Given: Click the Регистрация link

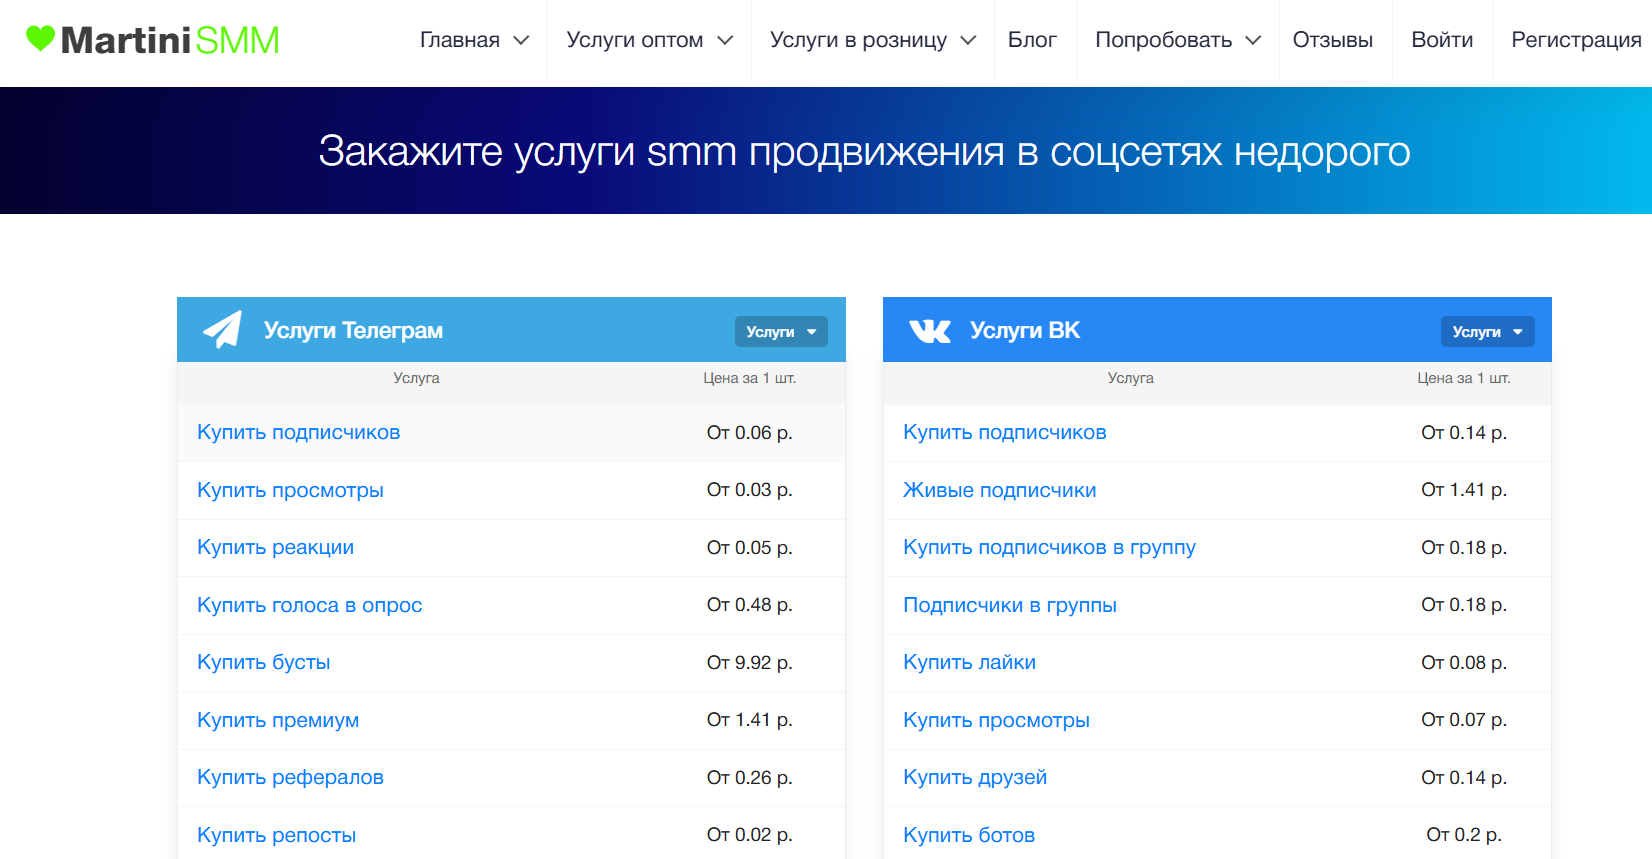Looking at the screenshot, I should (1576, 40).
